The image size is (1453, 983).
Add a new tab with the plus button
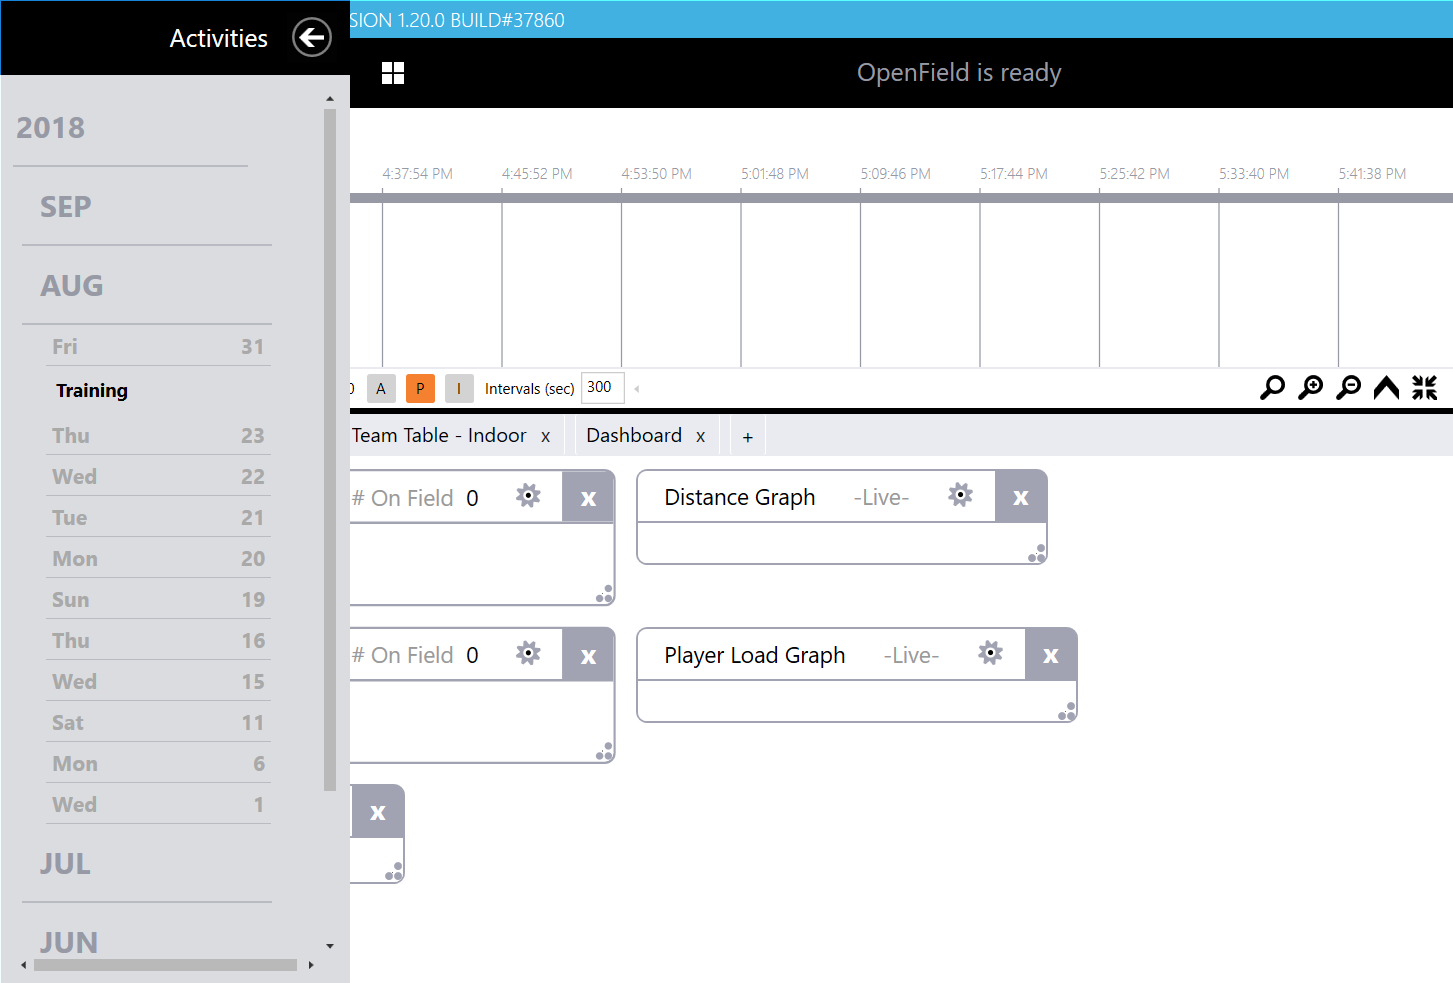pos(747,435)
